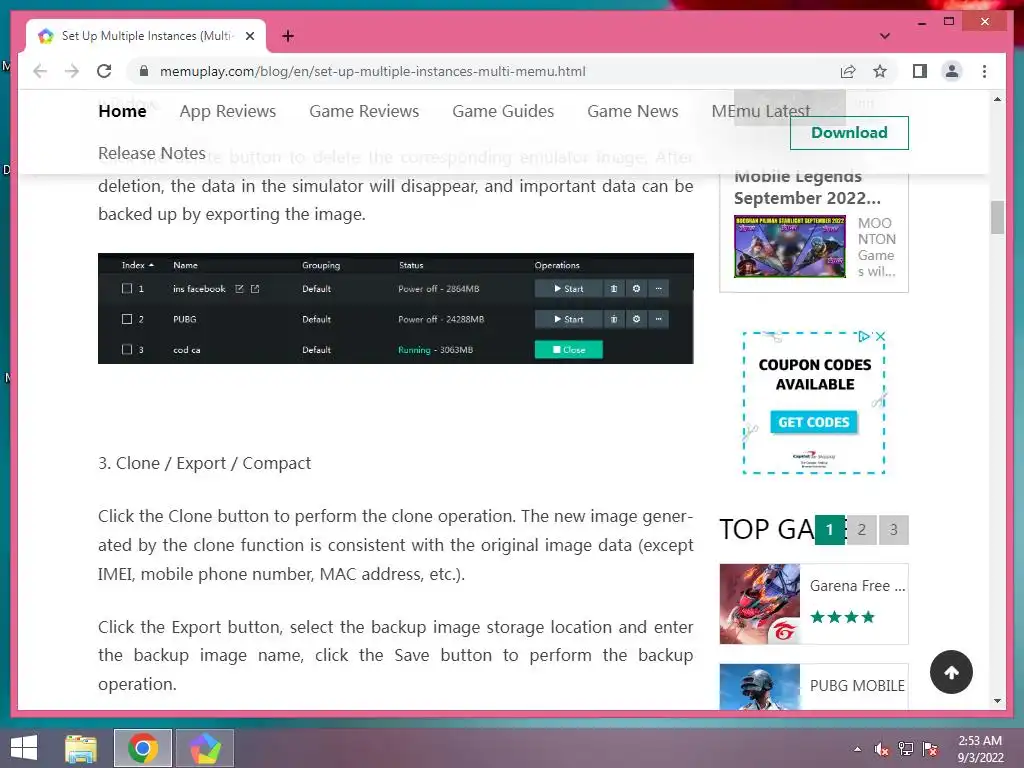Click the muted volume tray icon
Viewport: 1024px width, 768px height.
882,749
